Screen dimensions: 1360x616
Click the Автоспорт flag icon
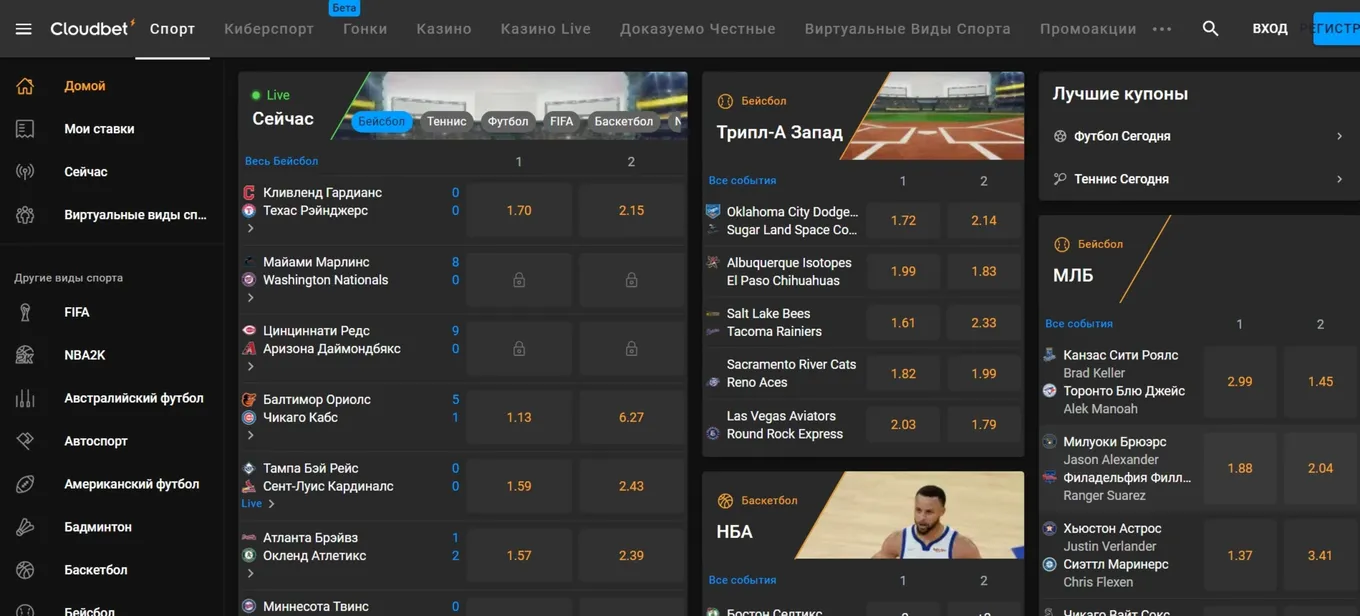point(25,441)
